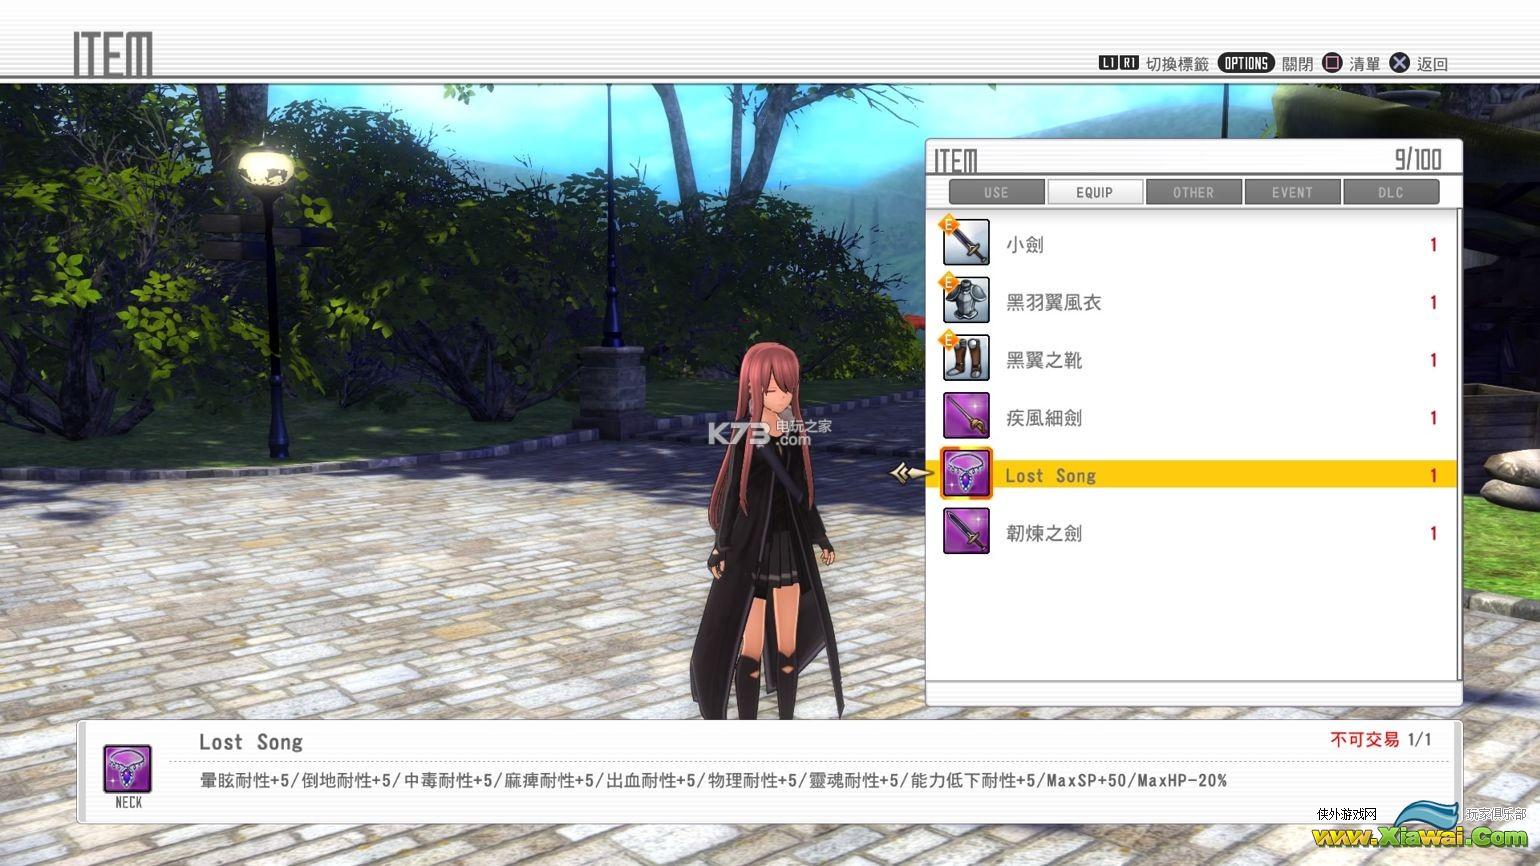Click the 切換標籤 label

(1177, 64)
